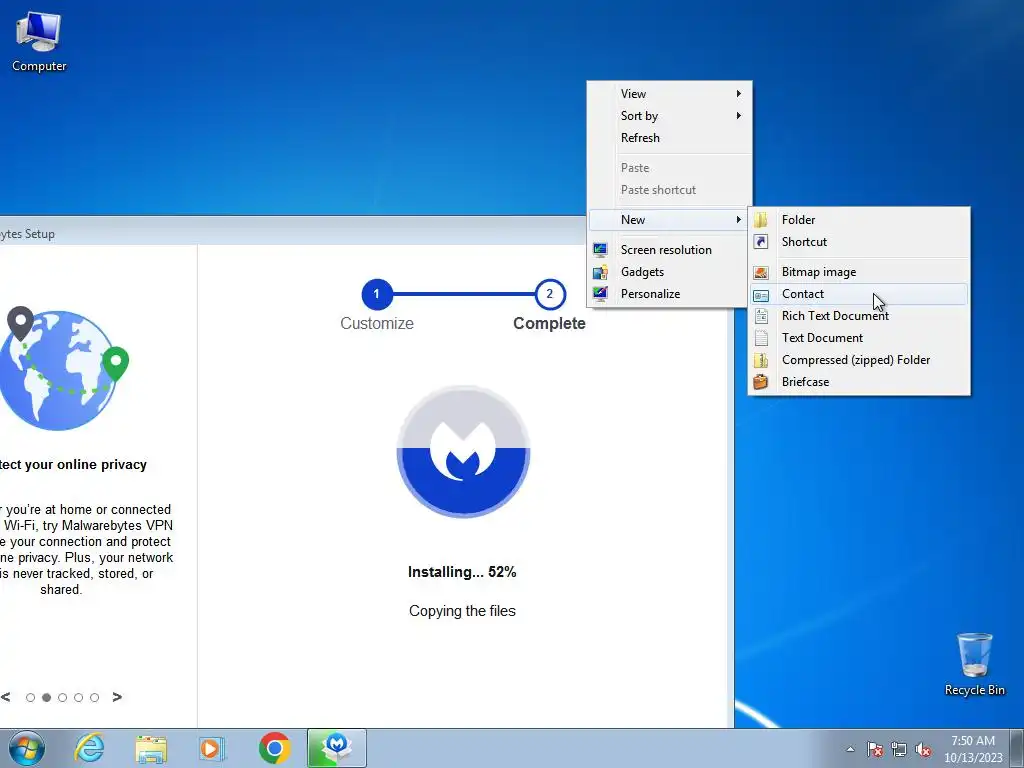Image resolution: width=1024 pixels, height=768 pixels.
Task: Go to next slide arrow in setup
Action: click(x=117, y=697)
